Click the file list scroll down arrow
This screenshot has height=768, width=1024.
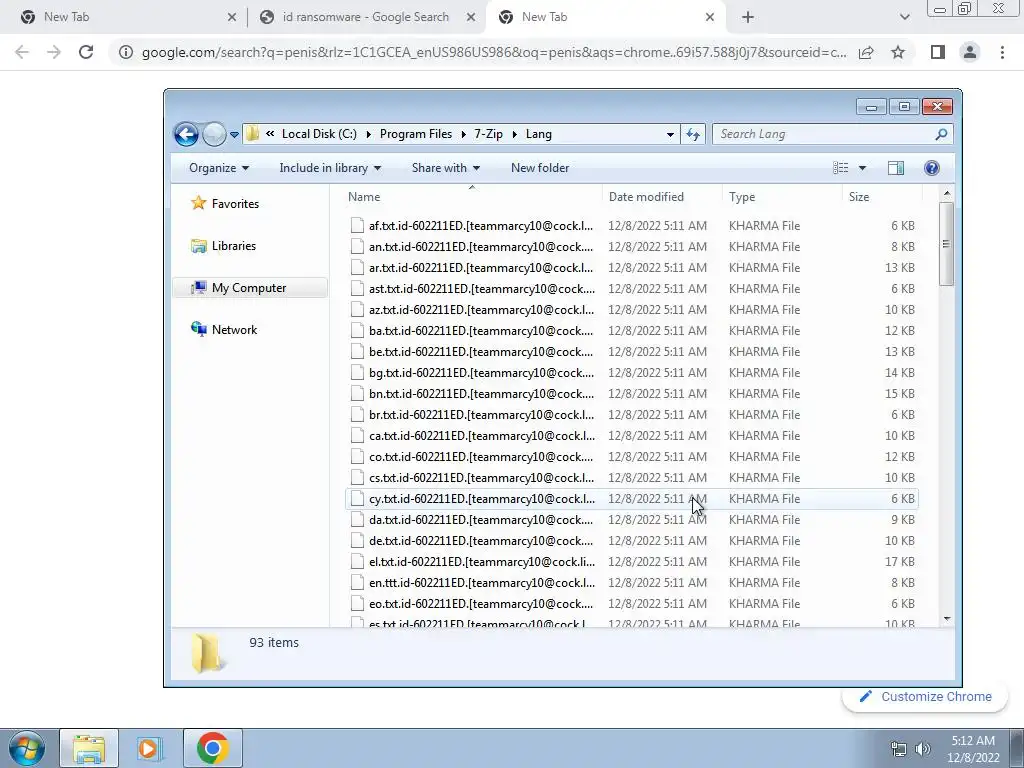click(x=947, y=618)
